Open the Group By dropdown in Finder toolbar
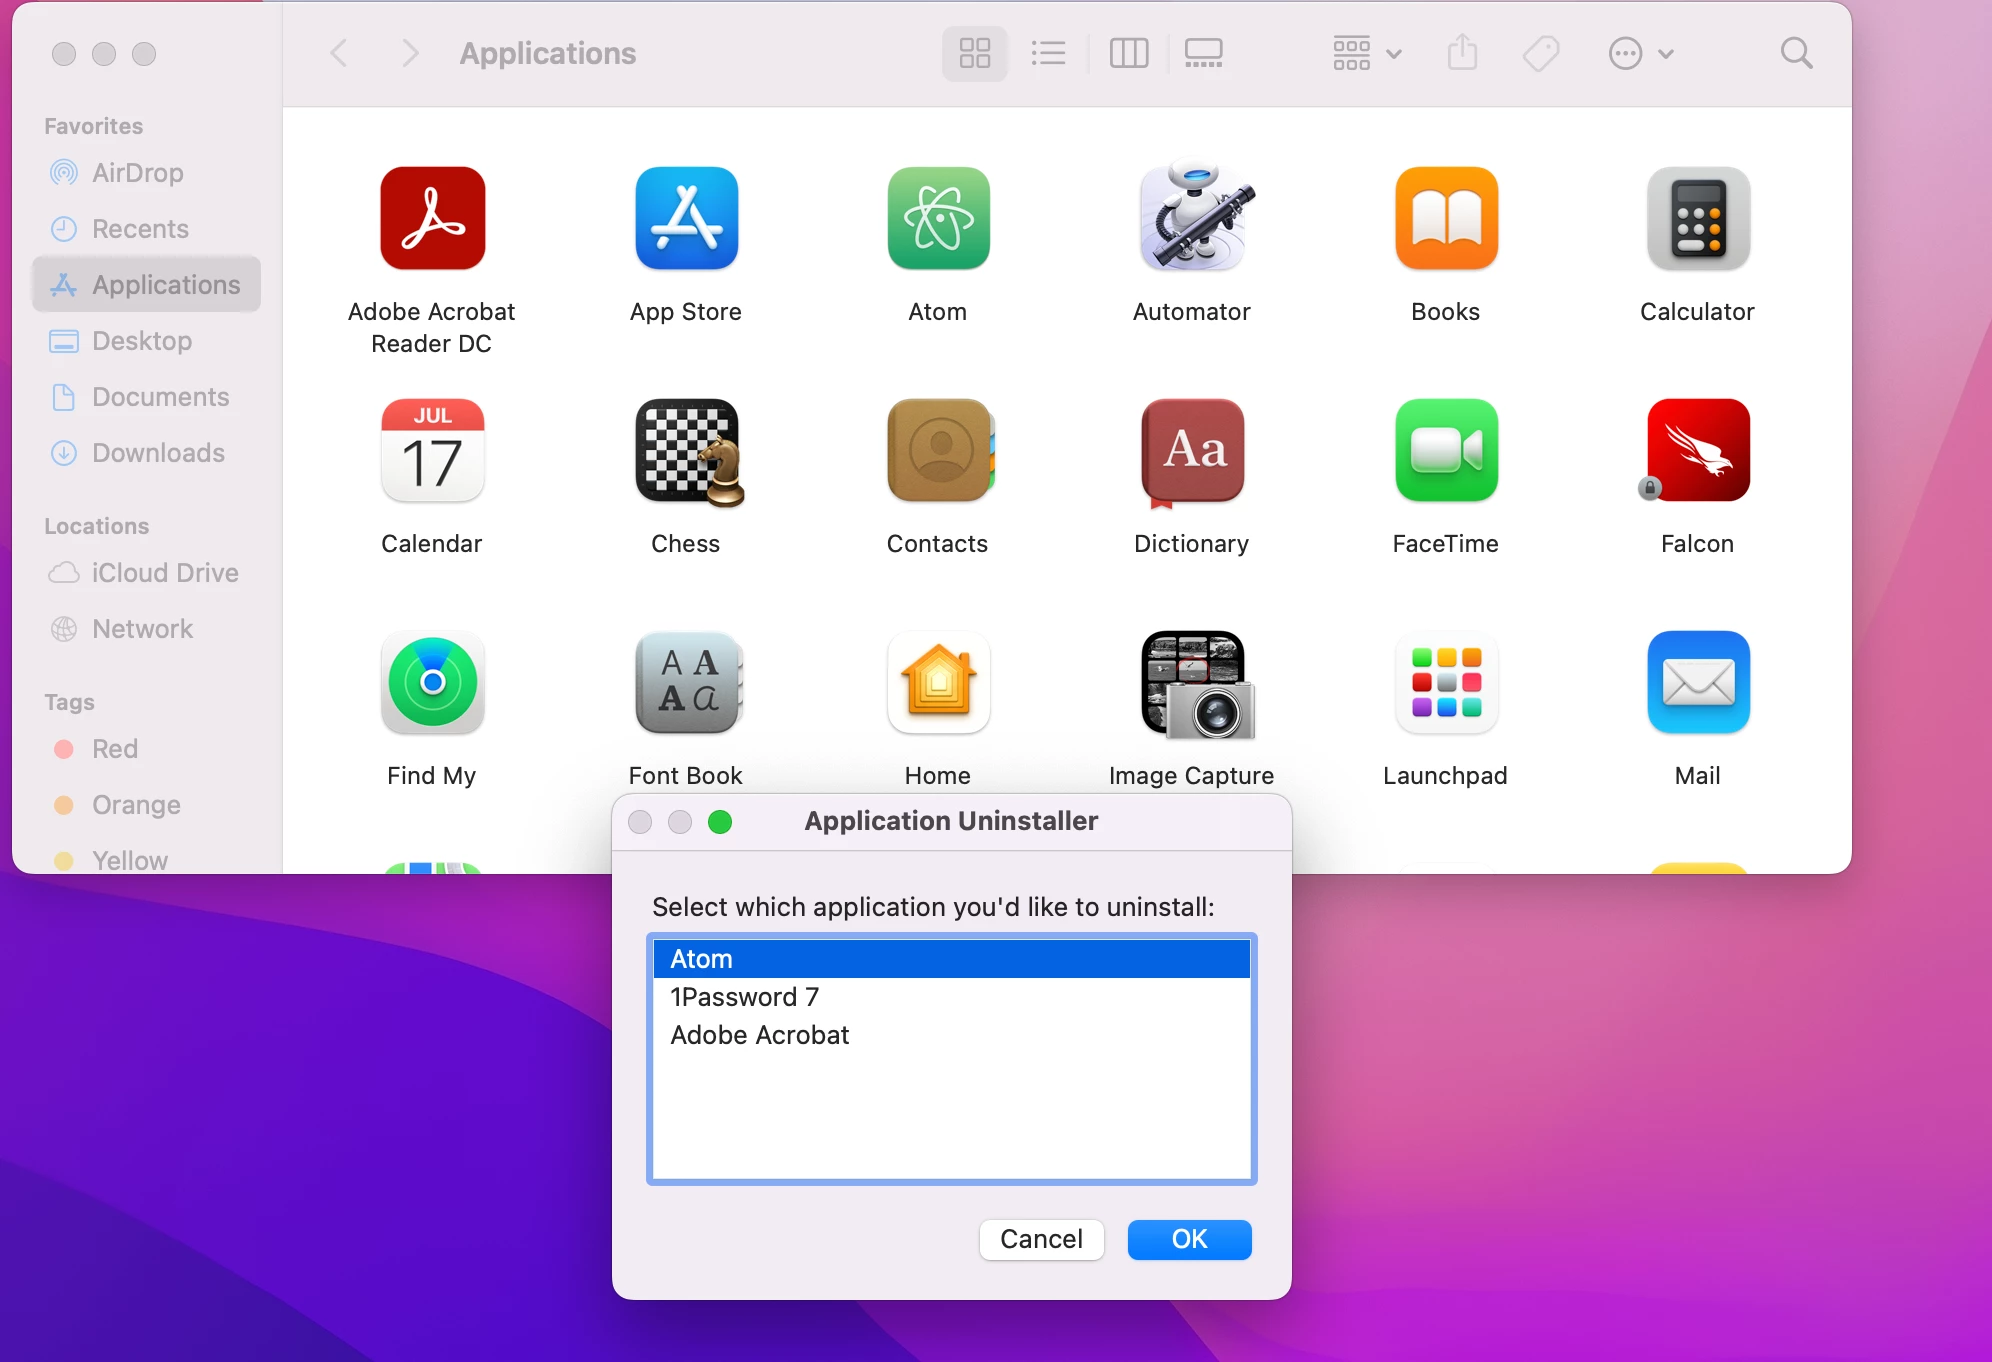The height and width of the screenshot is (1362, 1992). (x=1366, y=53)
